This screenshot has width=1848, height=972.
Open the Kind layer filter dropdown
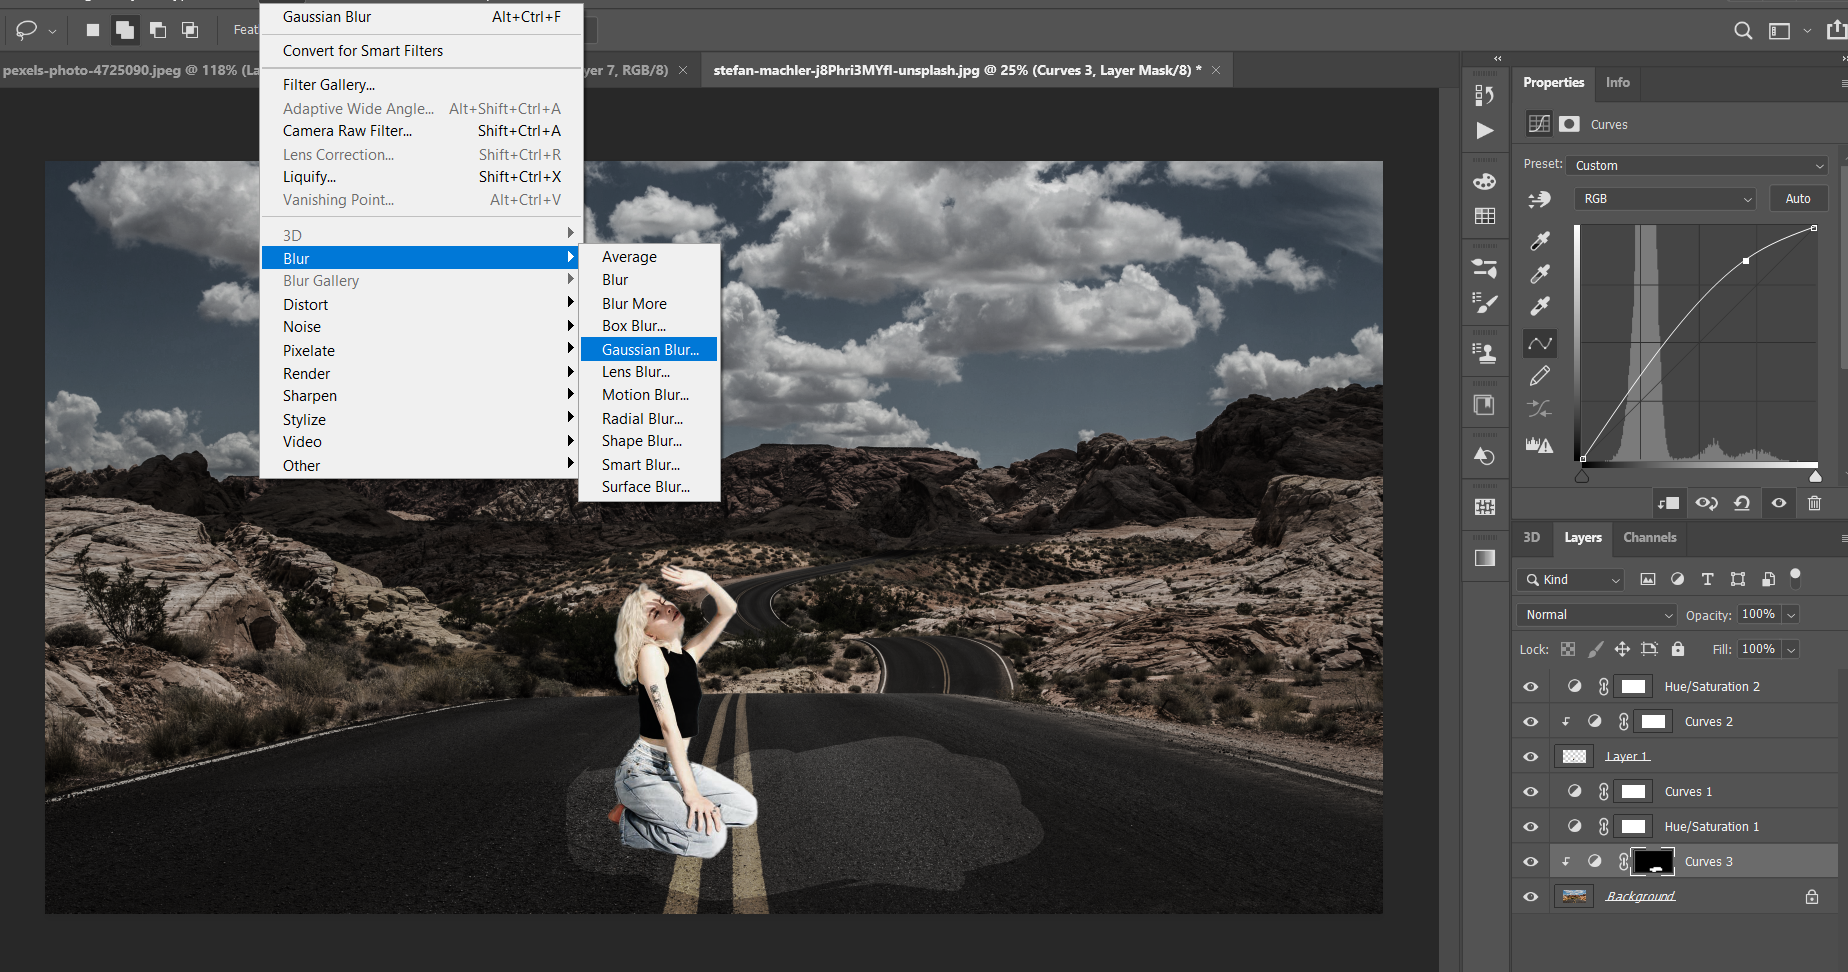click(1571, 579)
